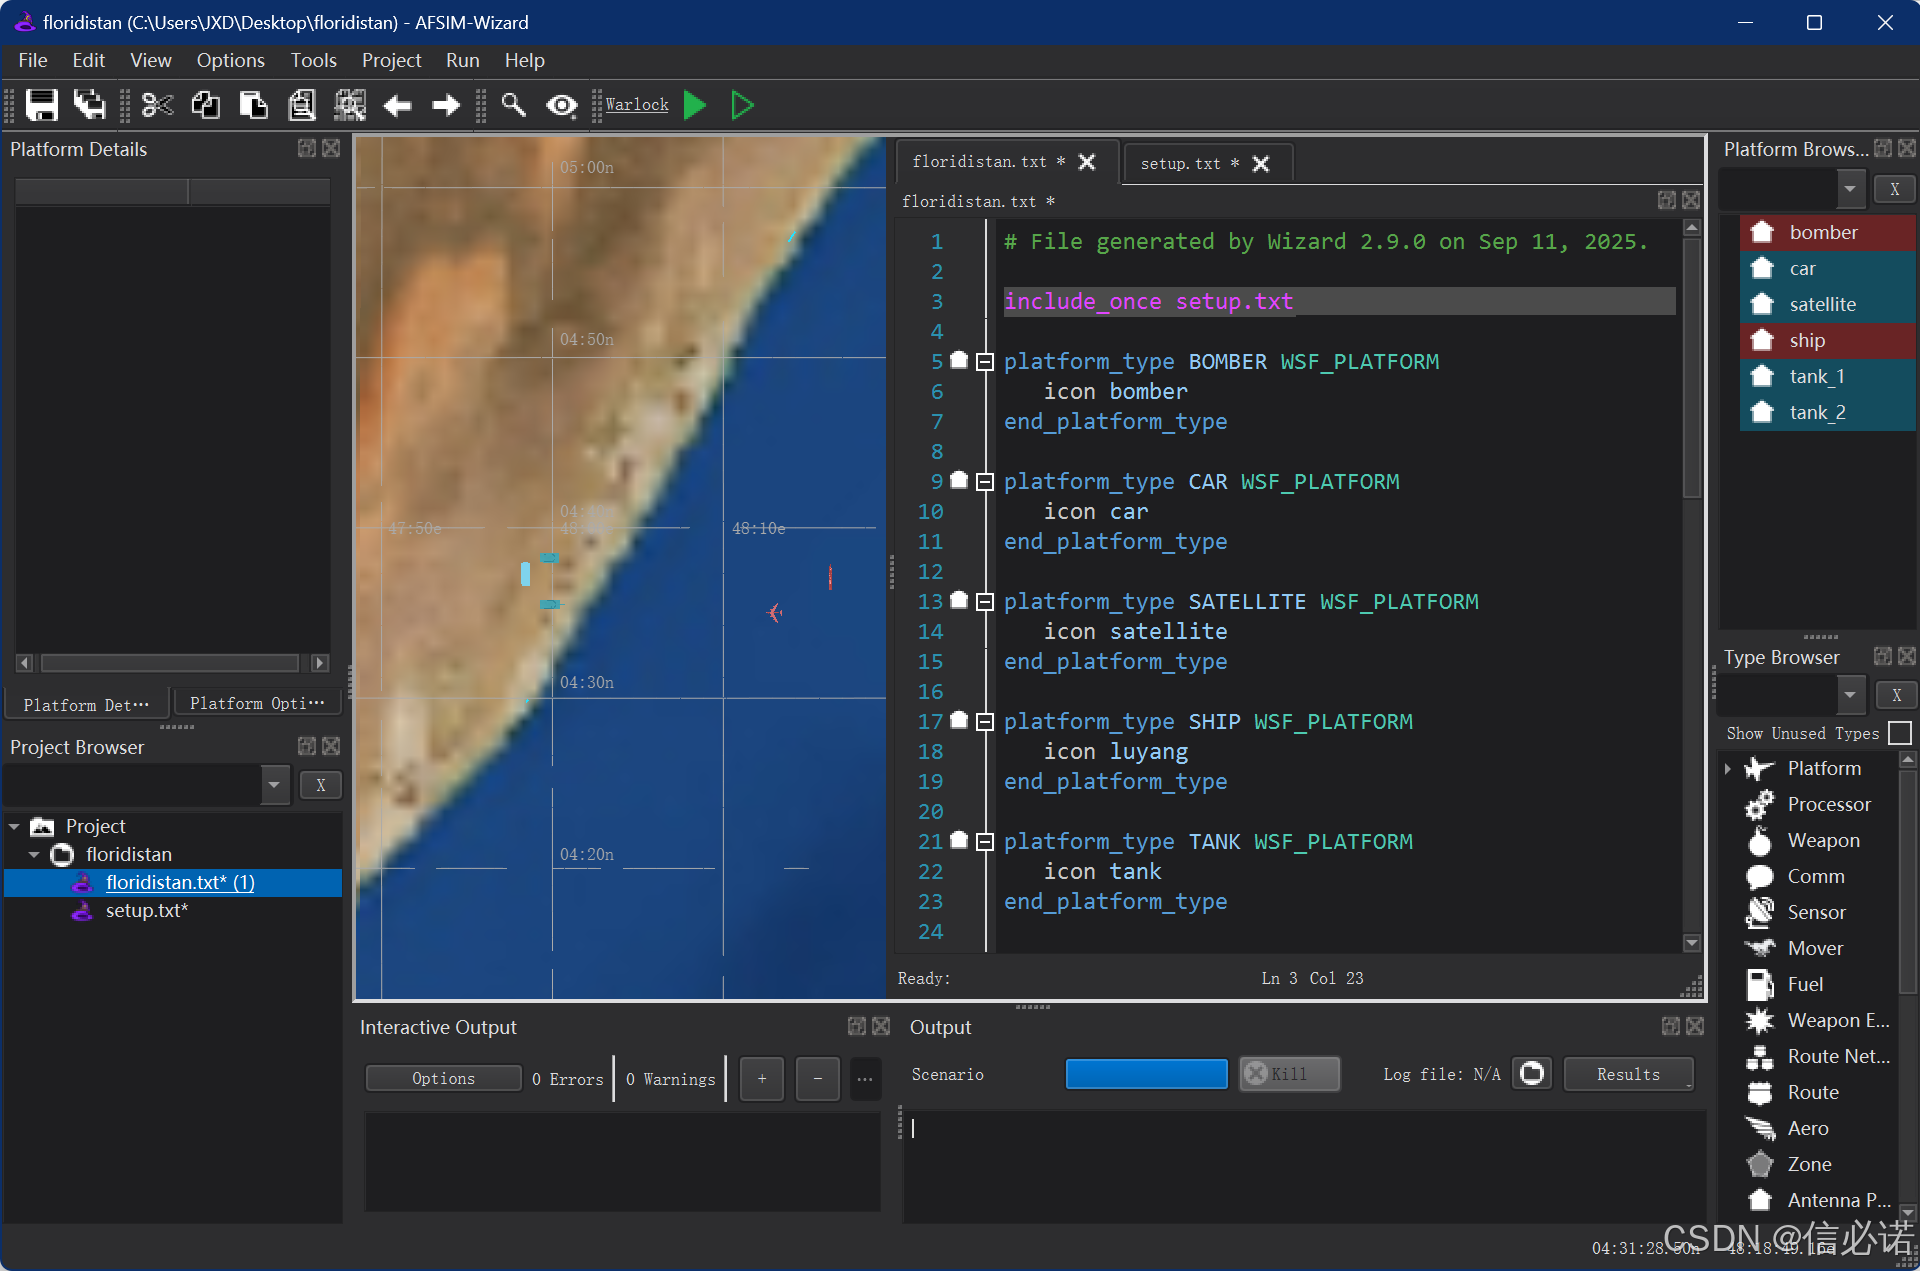Image resolution: width=1920 pixels, height=1271 pixels.
Task: Select the Fuel type icon
Action: (x=1759, y=985)
